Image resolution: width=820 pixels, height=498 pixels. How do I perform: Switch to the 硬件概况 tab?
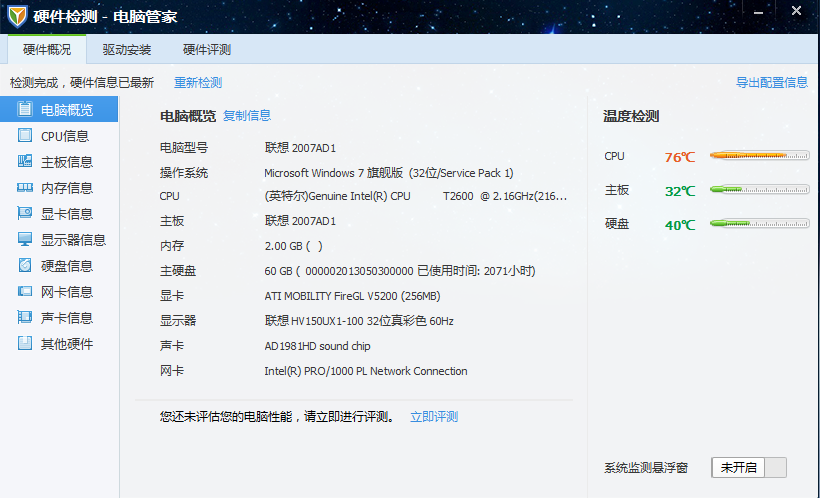click(x=47, y=50)
